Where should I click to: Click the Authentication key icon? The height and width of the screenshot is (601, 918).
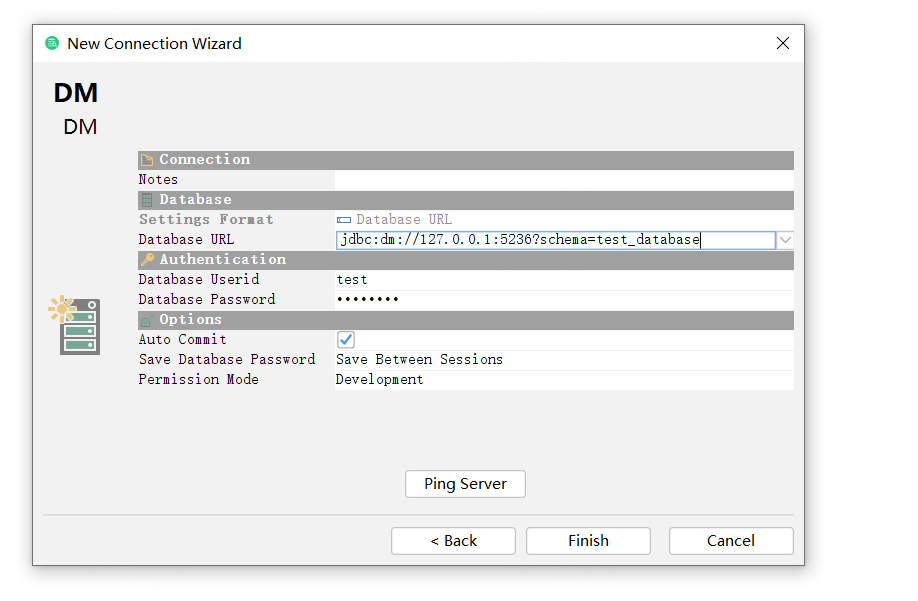coord(147,260)
